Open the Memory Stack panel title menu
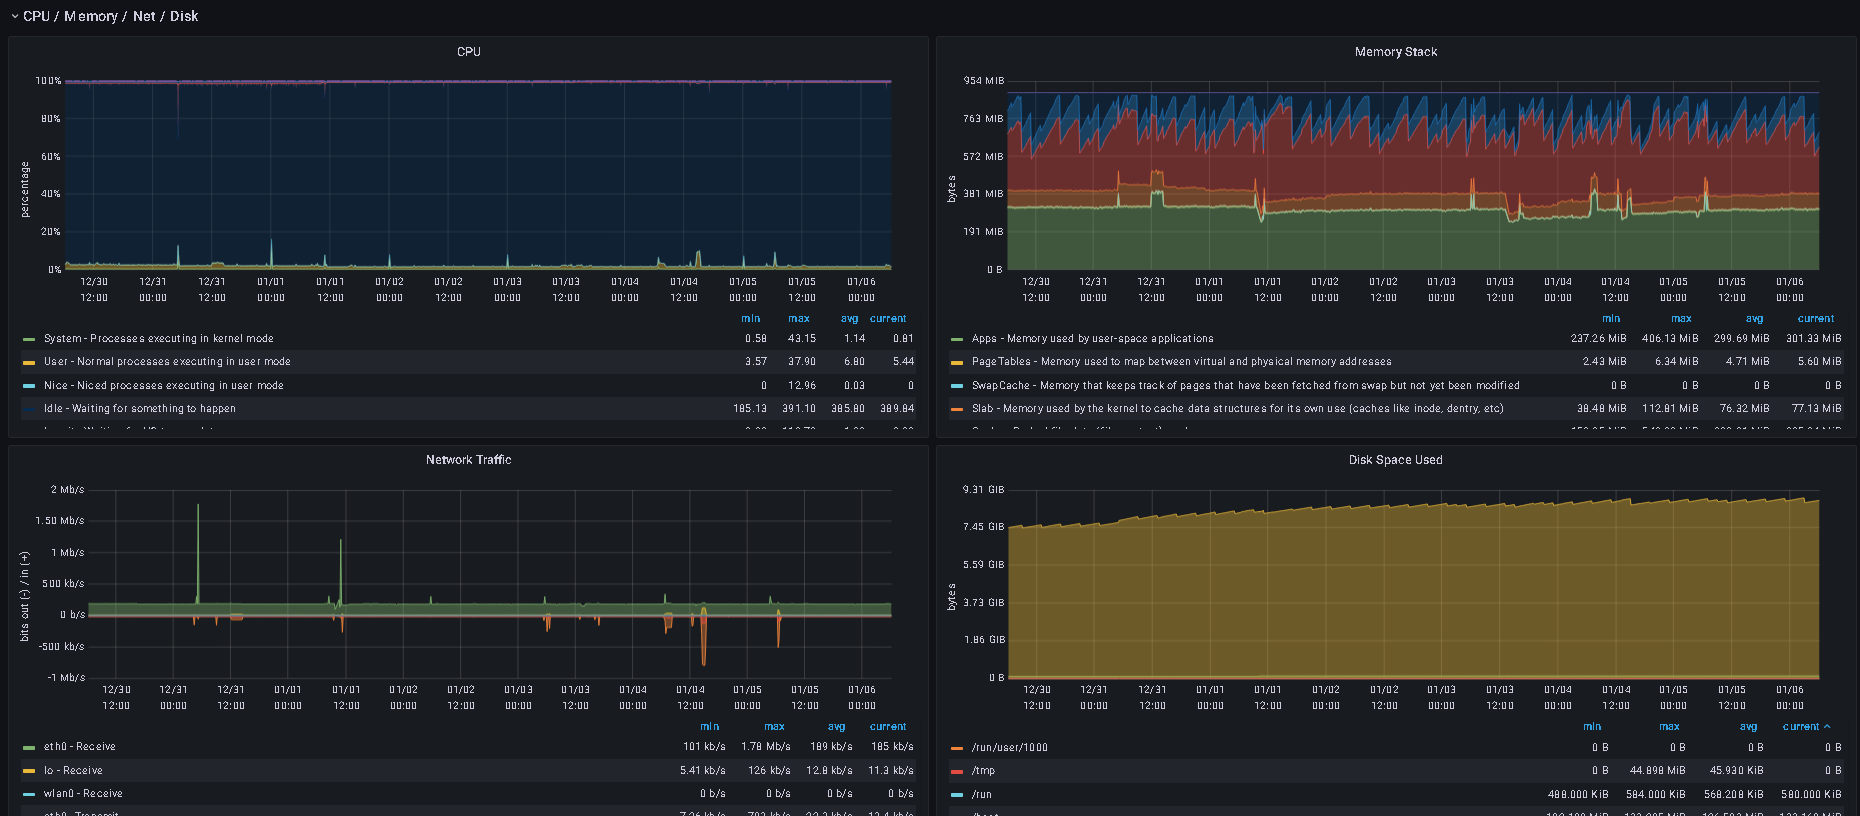This screenshot has height=816, width=1860. 1396,52
